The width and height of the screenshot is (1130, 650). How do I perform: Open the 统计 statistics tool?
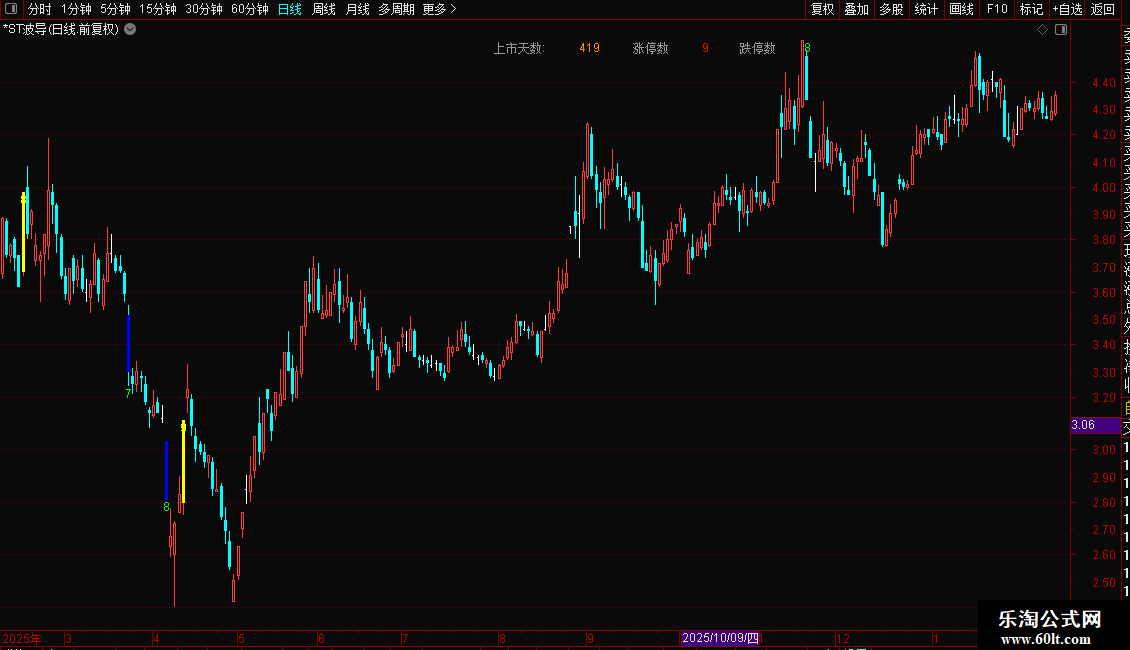pyautogui.click(x=926, y=9)
